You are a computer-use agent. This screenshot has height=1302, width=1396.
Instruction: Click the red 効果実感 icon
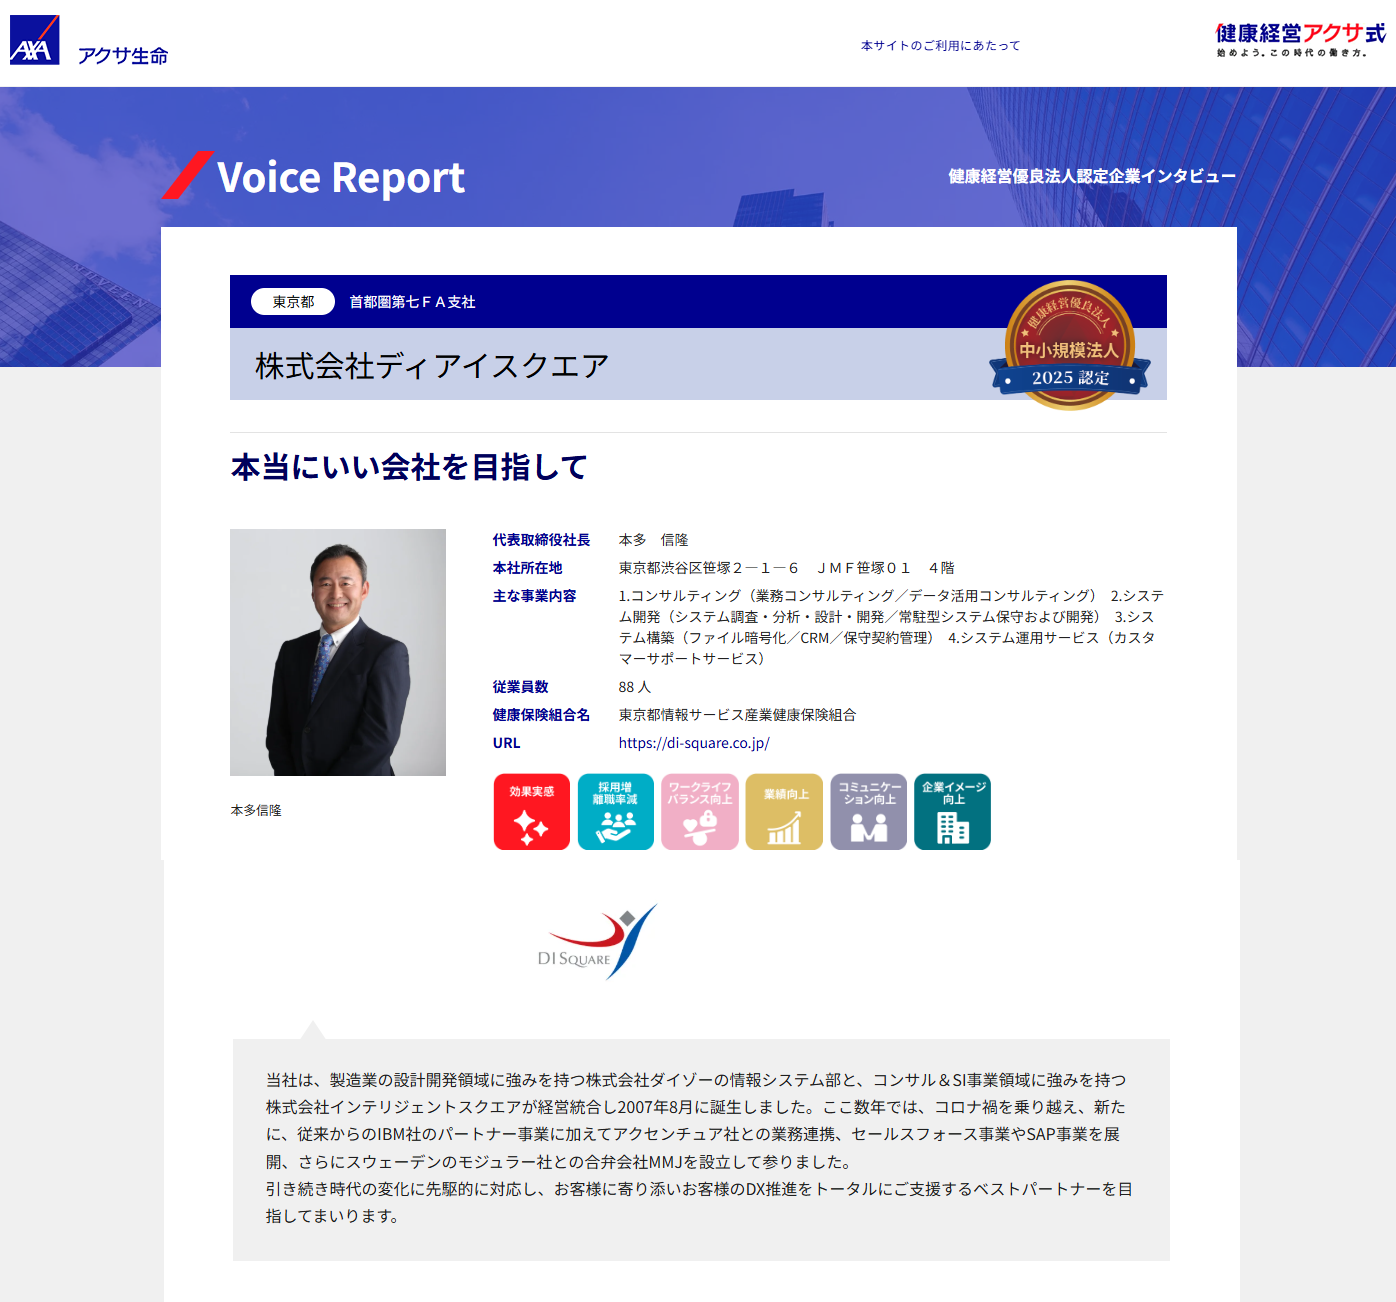[x=531, y=812]
